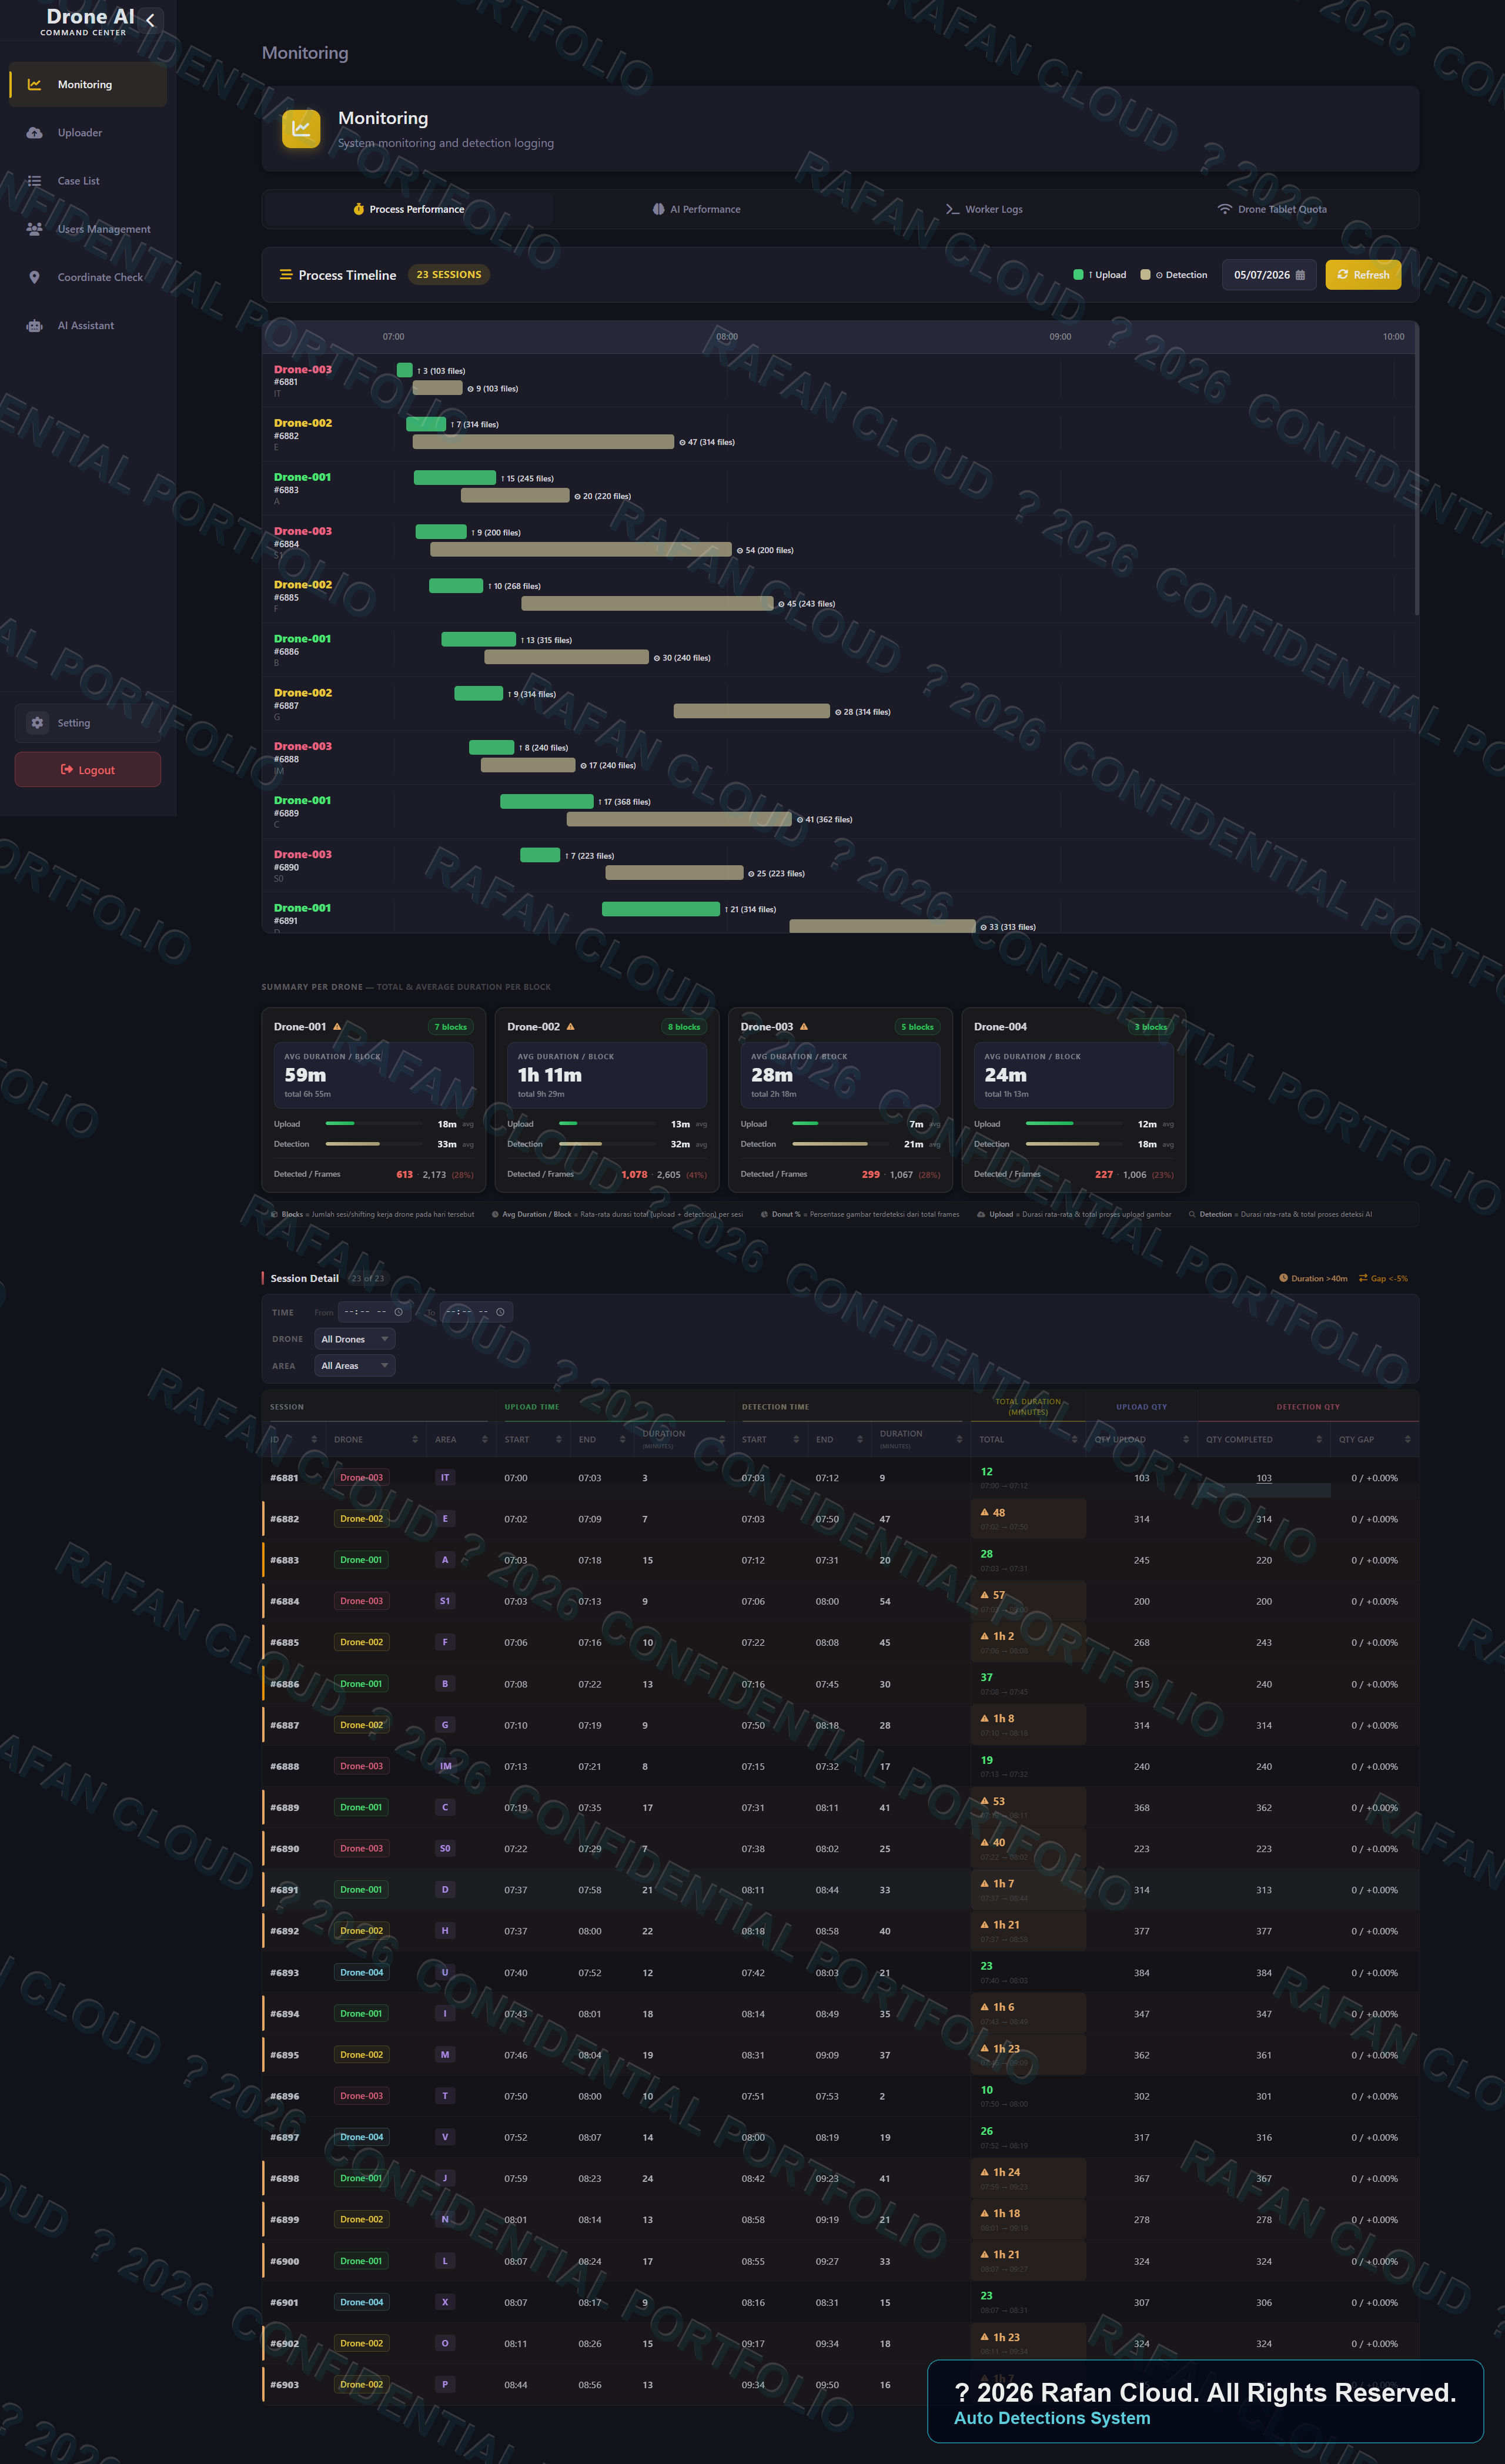Screen dimensions: 1505x2464
Task: Switch to Worker Logs tab
Action: click(x=984, y=209)
